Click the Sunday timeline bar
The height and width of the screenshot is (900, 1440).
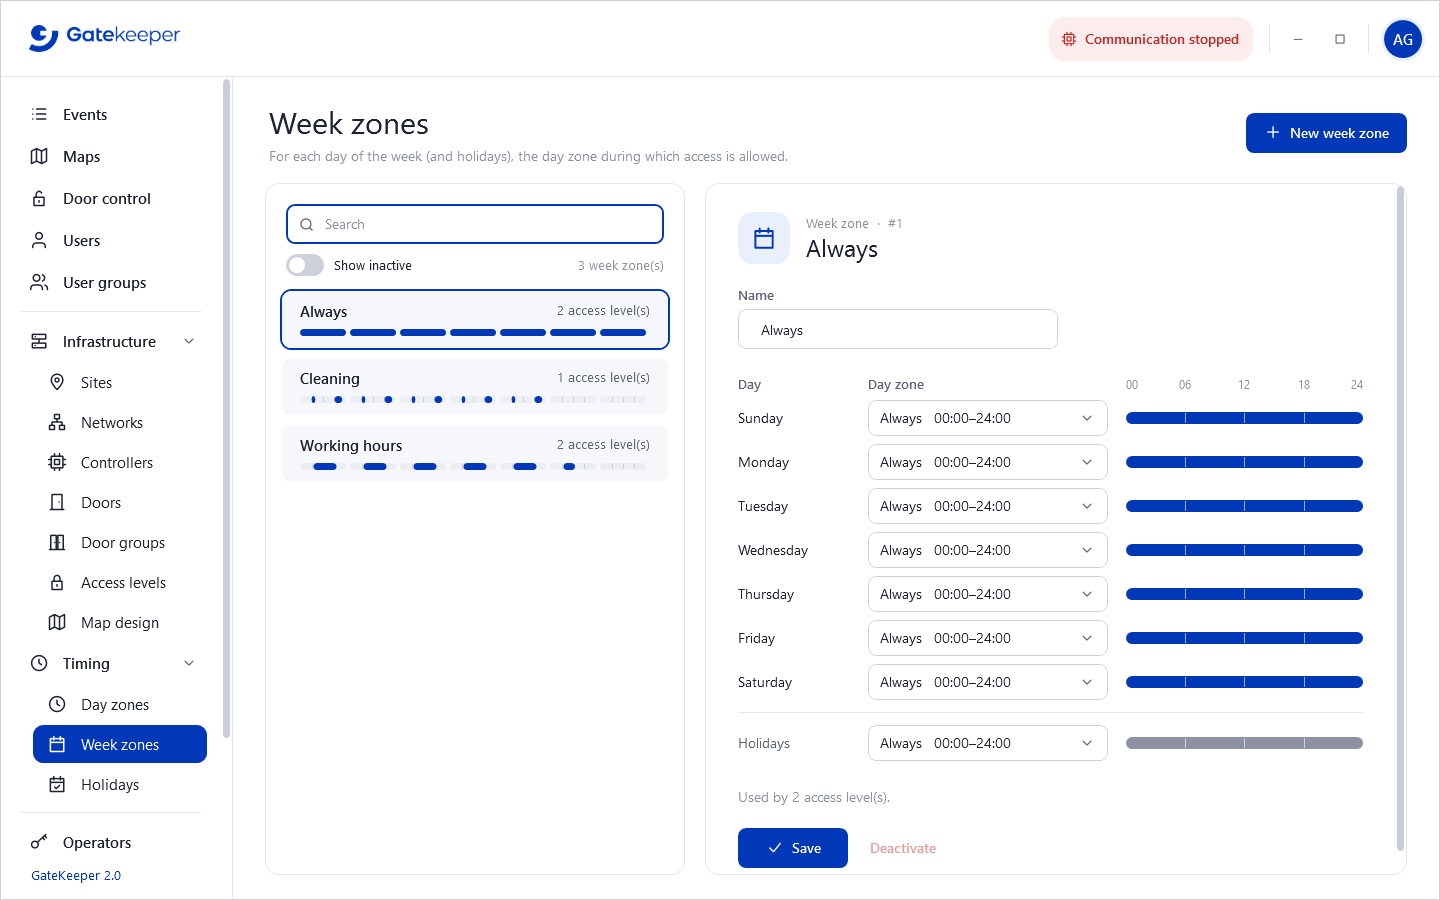point(1244,418)
